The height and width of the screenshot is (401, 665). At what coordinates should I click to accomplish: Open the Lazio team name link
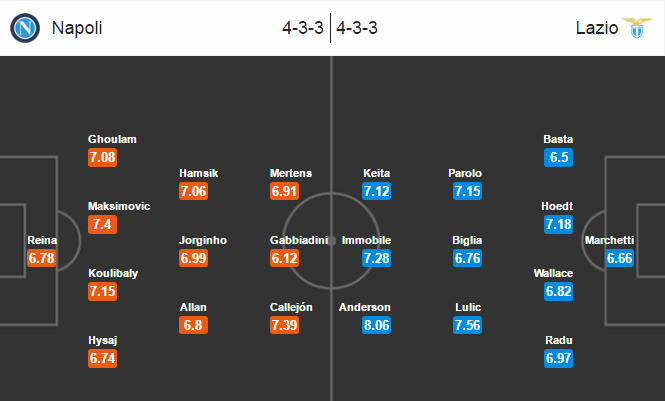click(597, 28)
